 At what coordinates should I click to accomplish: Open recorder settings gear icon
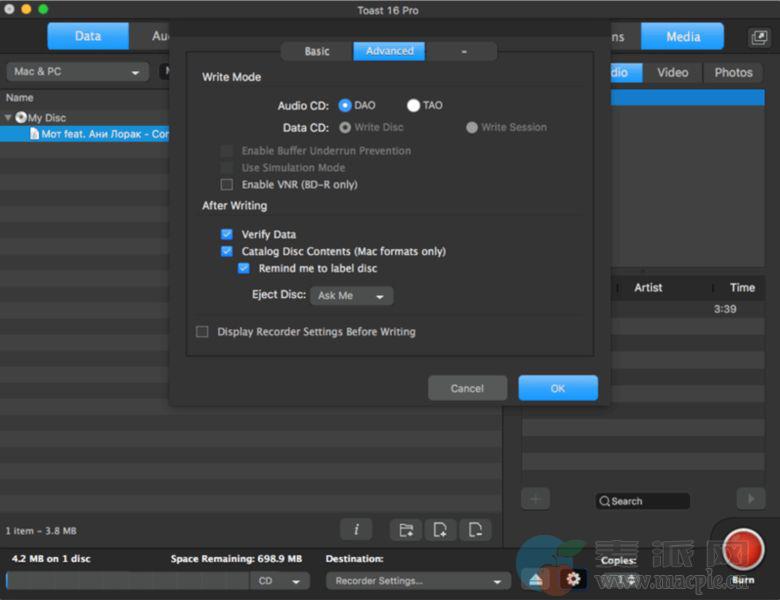coord(573,579)
